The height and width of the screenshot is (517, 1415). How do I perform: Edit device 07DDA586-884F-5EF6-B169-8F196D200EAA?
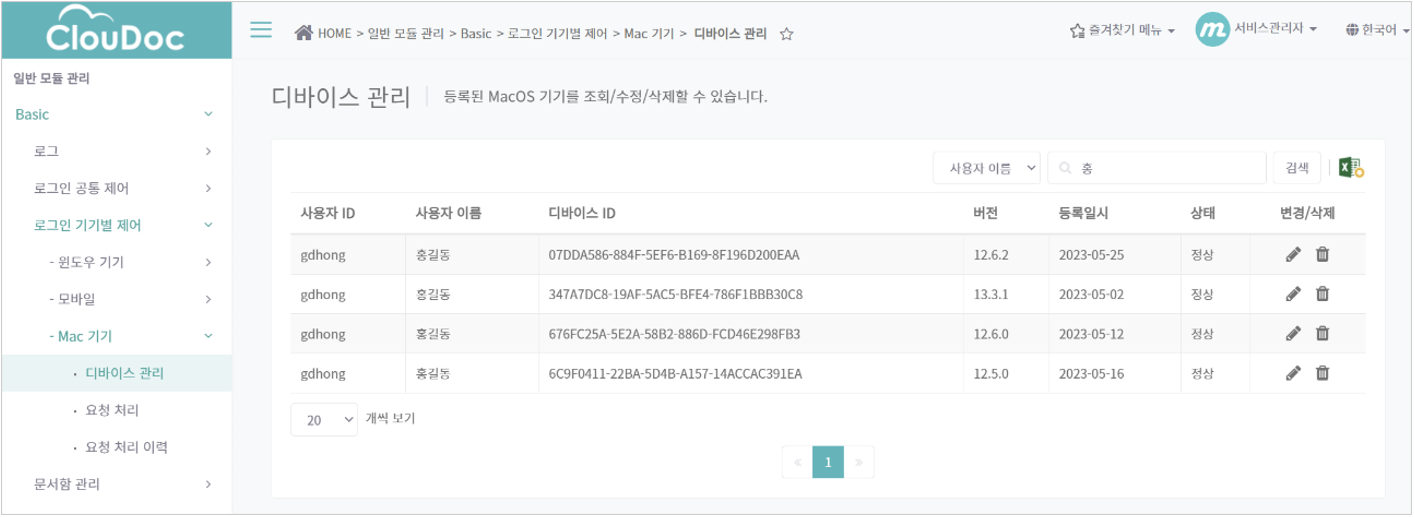pos(1293,255)
